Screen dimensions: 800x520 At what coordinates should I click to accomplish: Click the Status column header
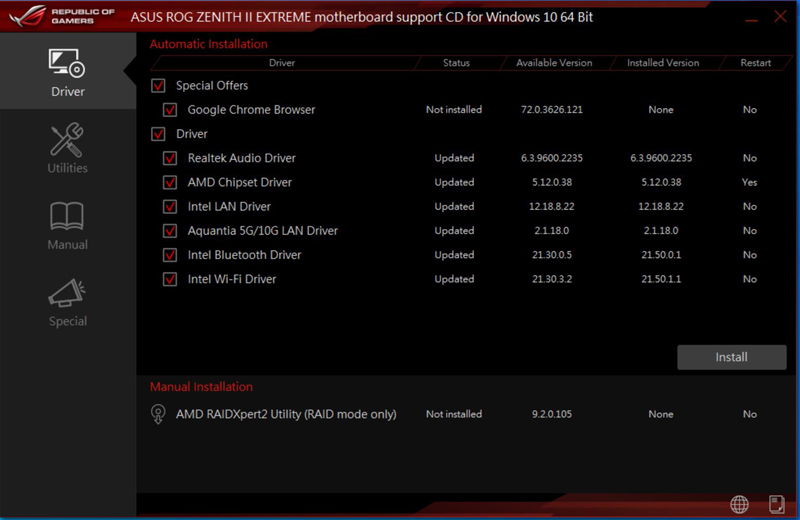456,63
